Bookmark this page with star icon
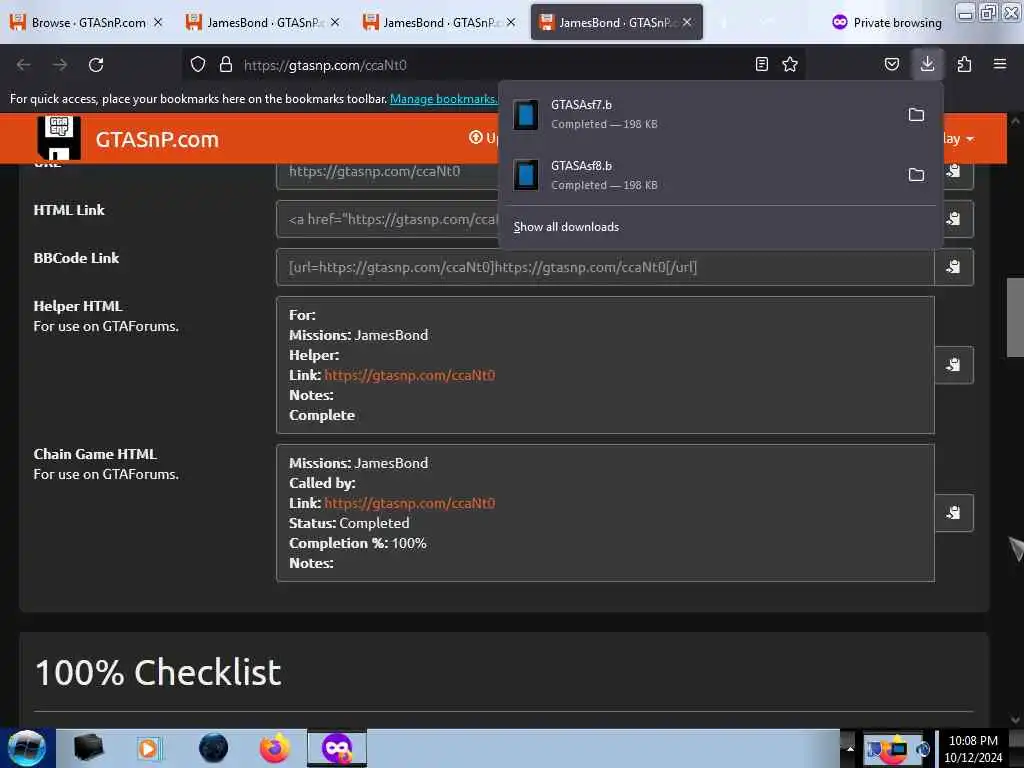The image size is (1024, 768). (x=790, y=64)
